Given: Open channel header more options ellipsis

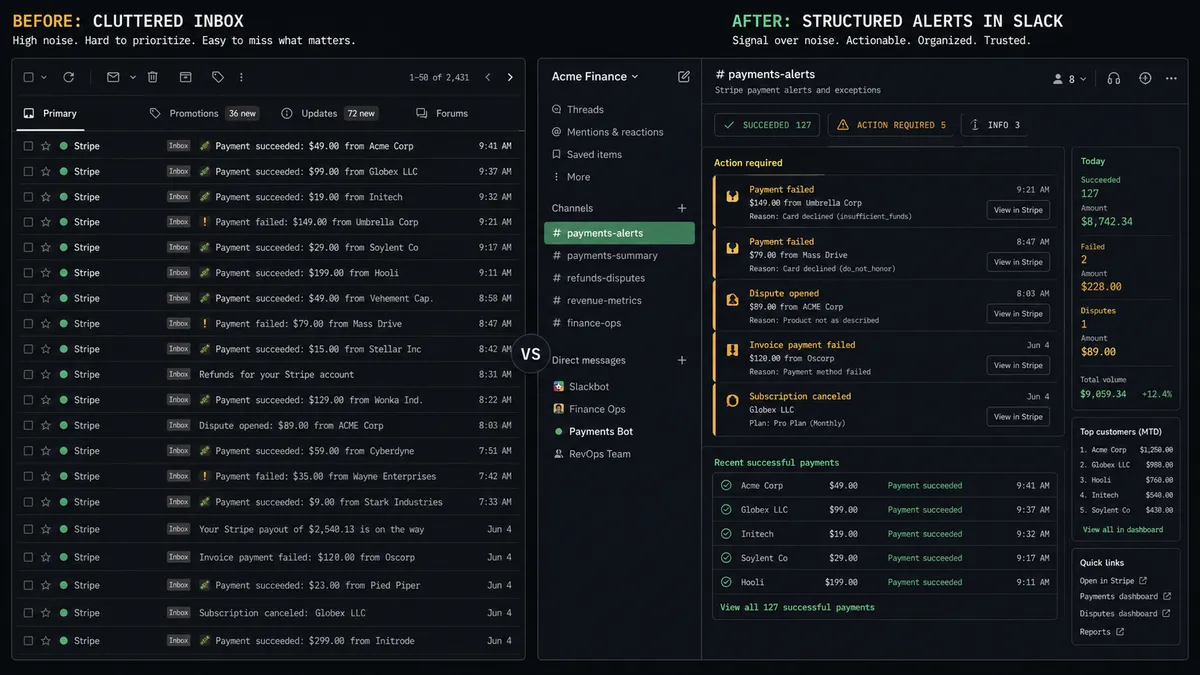Looking at the screenshot, I should coord(1172,78).
